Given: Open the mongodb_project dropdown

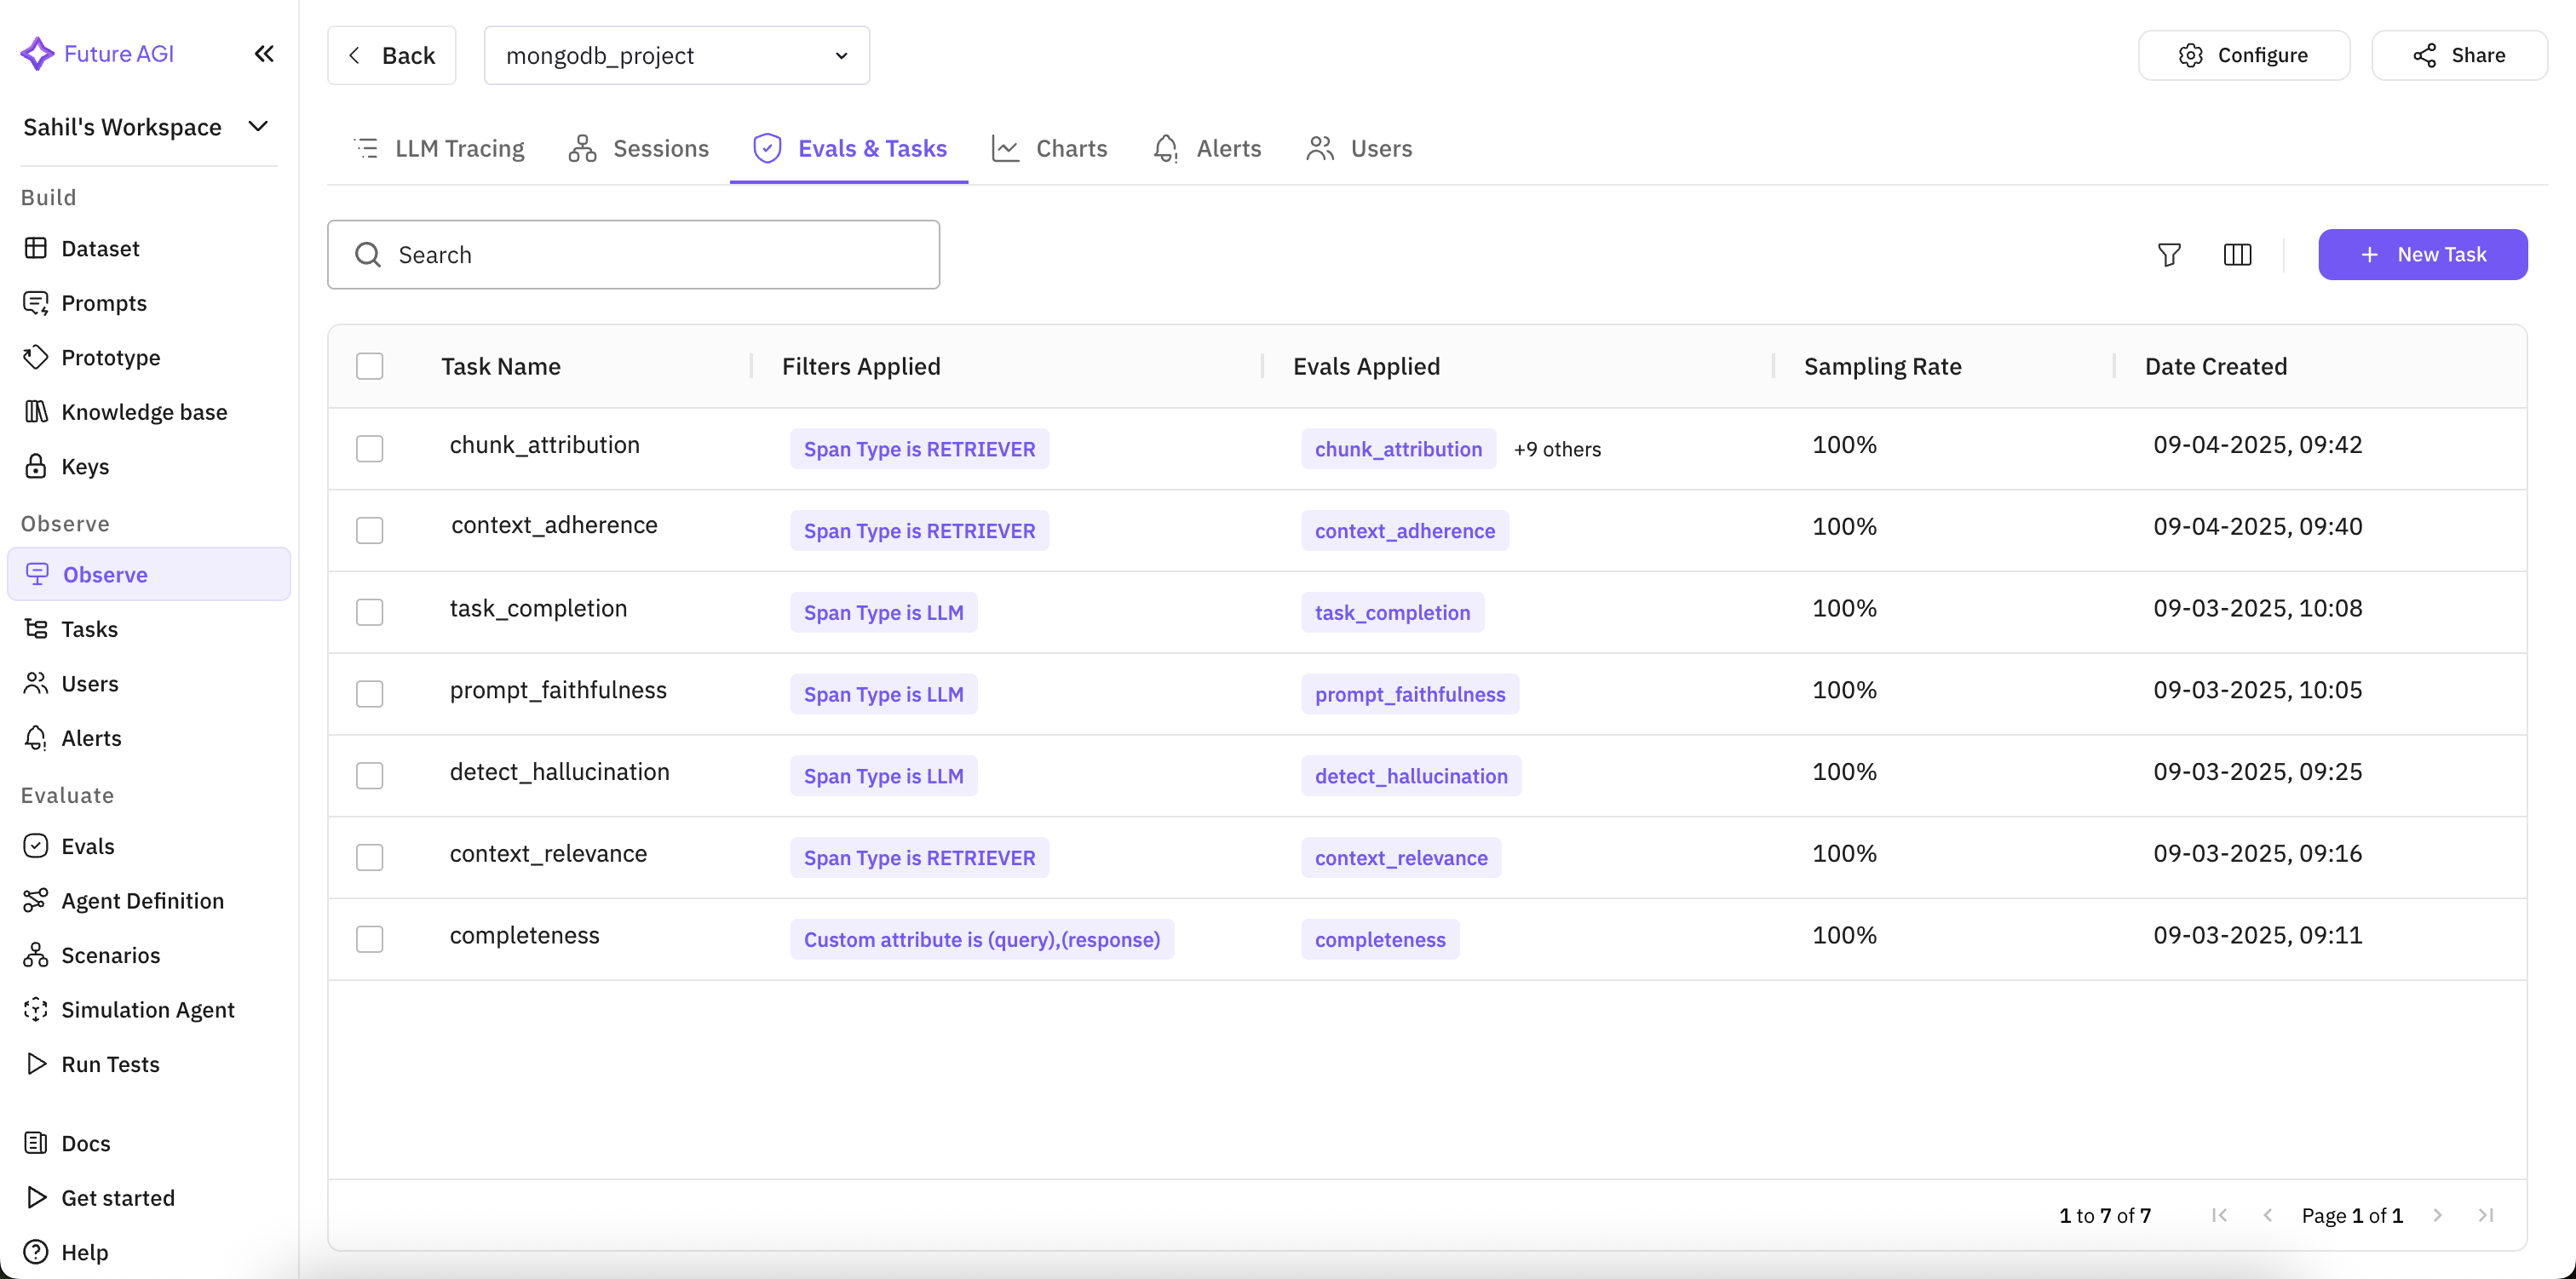Looking at the screenshot, I should point(676,56).
